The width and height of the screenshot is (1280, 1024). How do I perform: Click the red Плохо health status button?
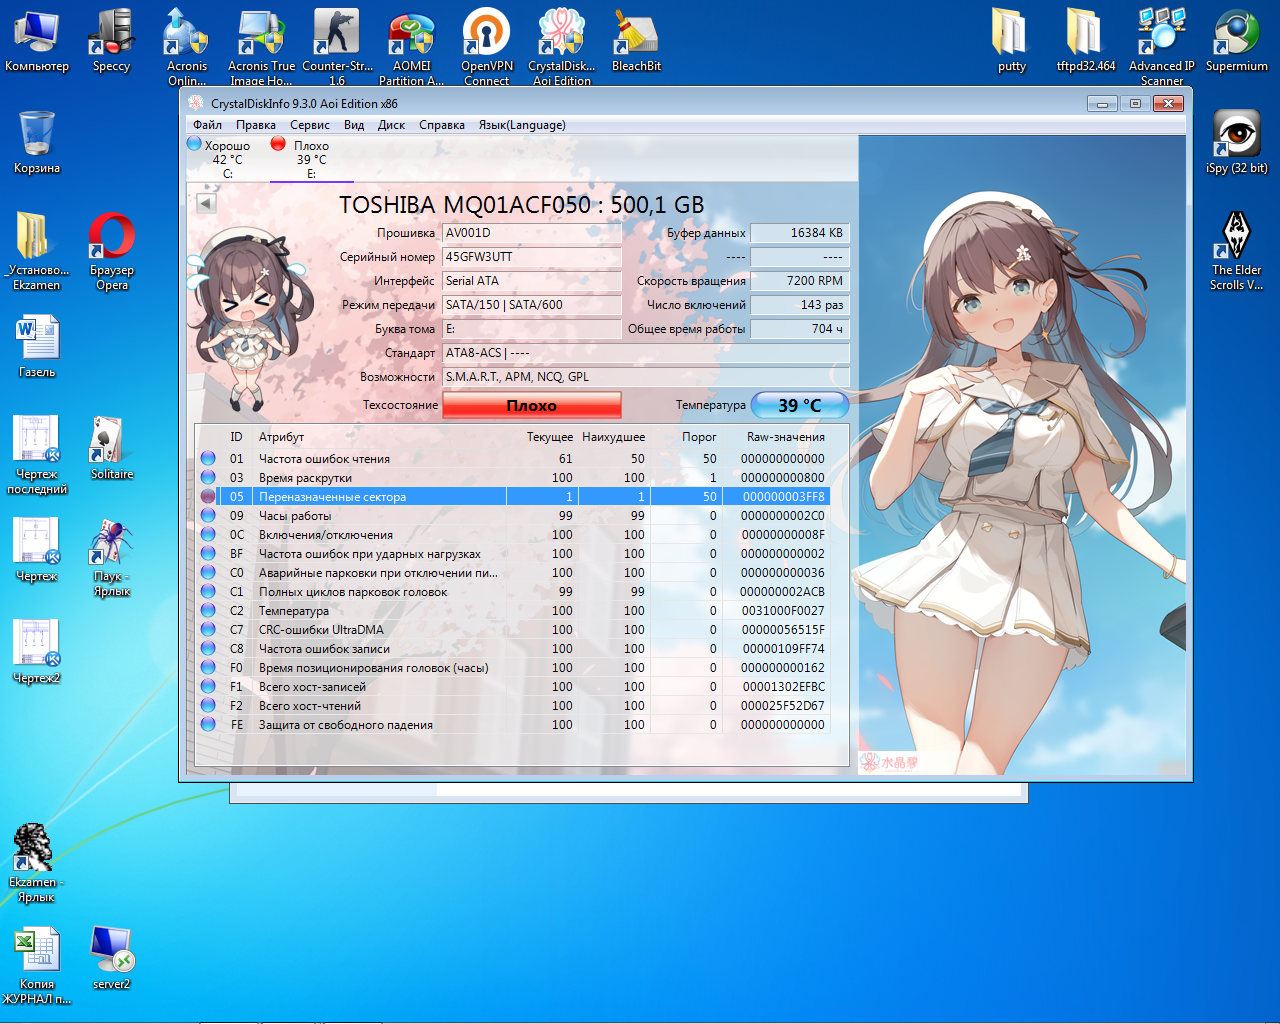pyautogui.click(x=532, y=405)
